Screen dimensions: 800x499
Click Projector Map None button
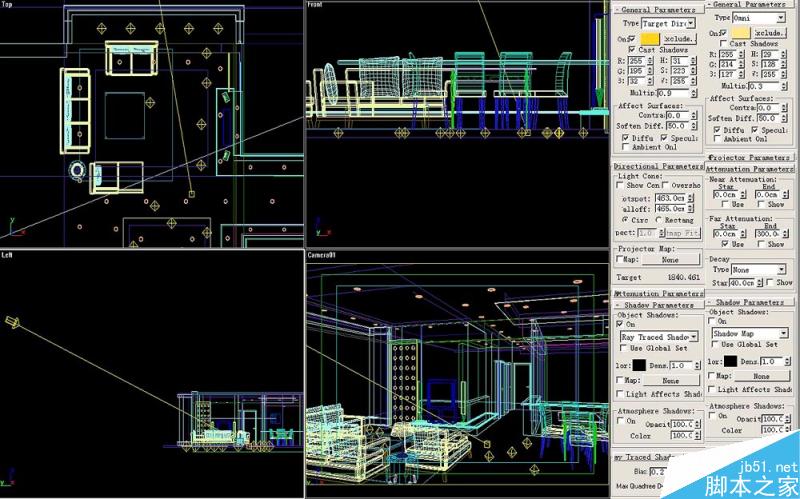(x=670, y=260)
